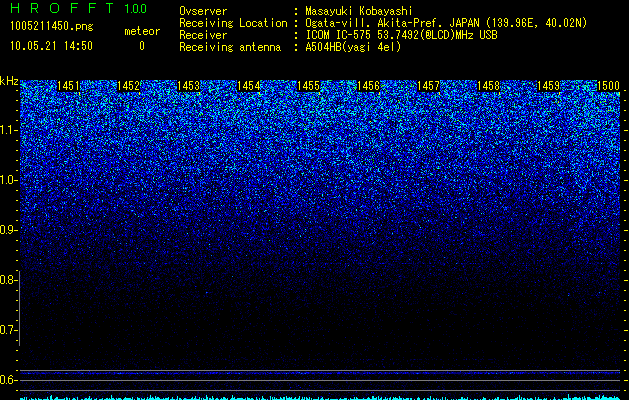Click the 1457 time marker
This screenshot has width=629, height=400.
click(428, 86)
